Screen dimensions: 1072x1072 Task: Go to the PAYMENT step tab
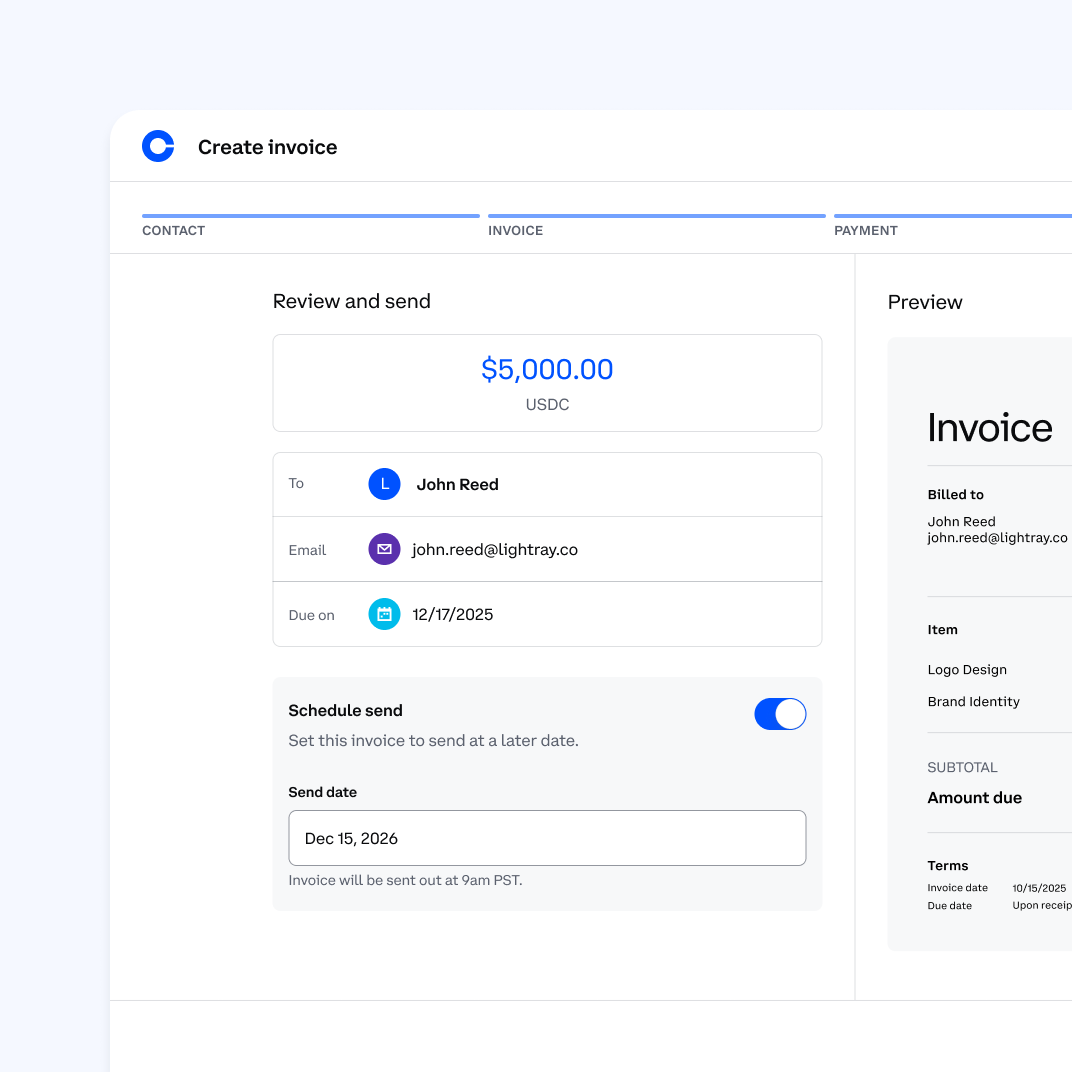(x=866, y=230)
